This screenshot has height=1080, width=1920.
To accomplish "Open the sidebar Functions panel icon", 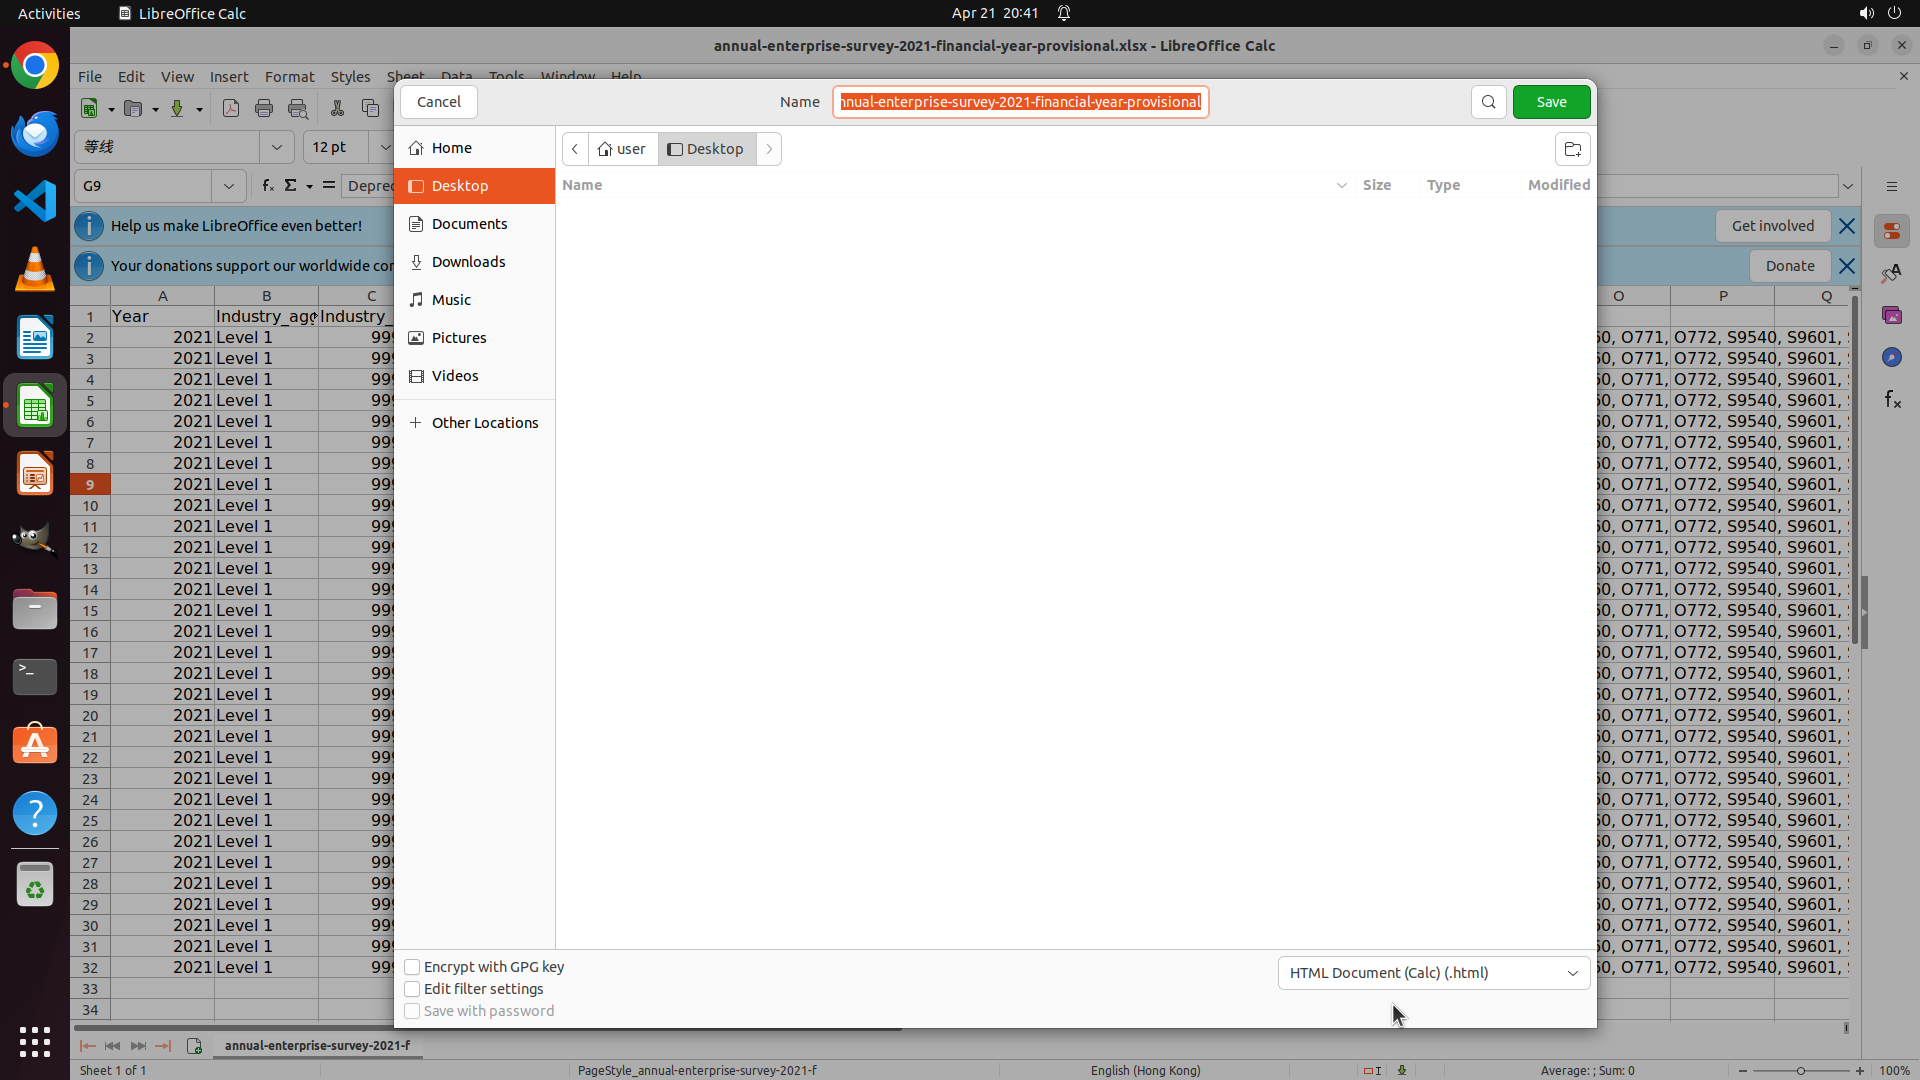I will point(1891,400).
